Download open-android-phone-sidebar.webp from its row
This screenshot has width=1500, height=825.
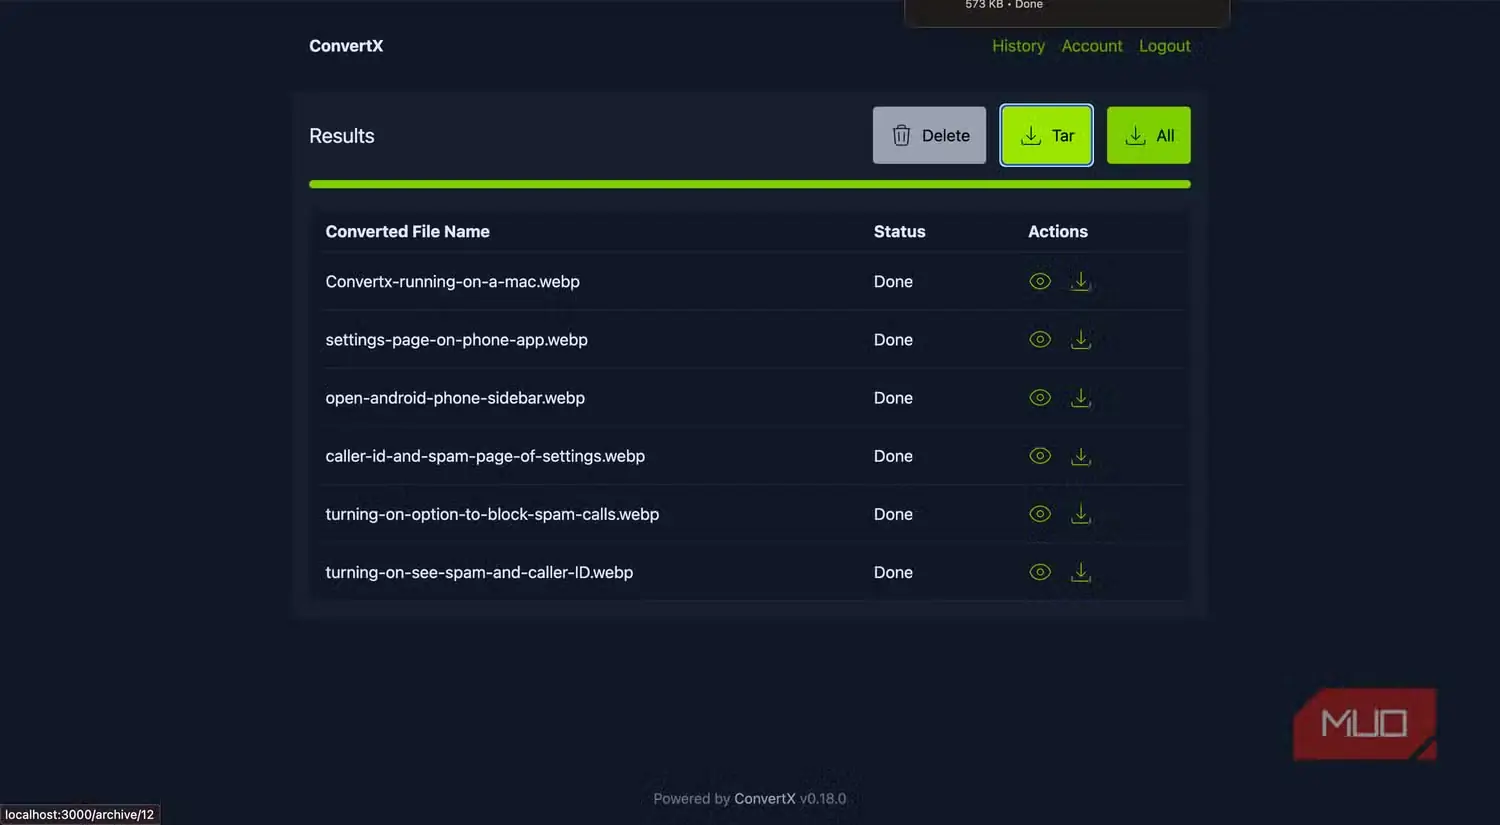click(1080, 398)
